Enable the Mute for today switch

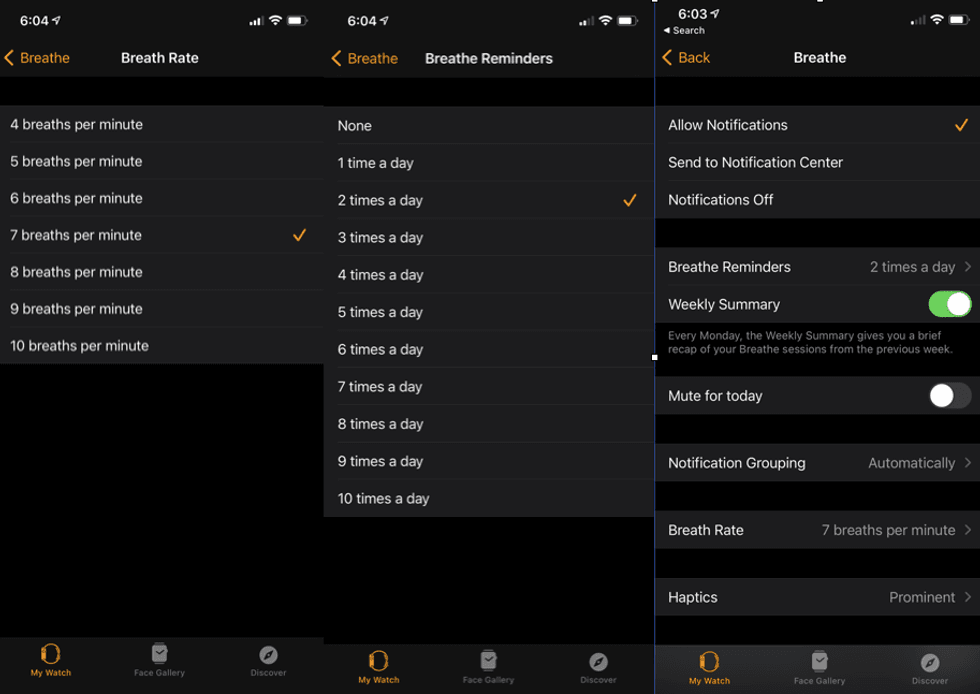pyautogui.click(x=948, y=396)
